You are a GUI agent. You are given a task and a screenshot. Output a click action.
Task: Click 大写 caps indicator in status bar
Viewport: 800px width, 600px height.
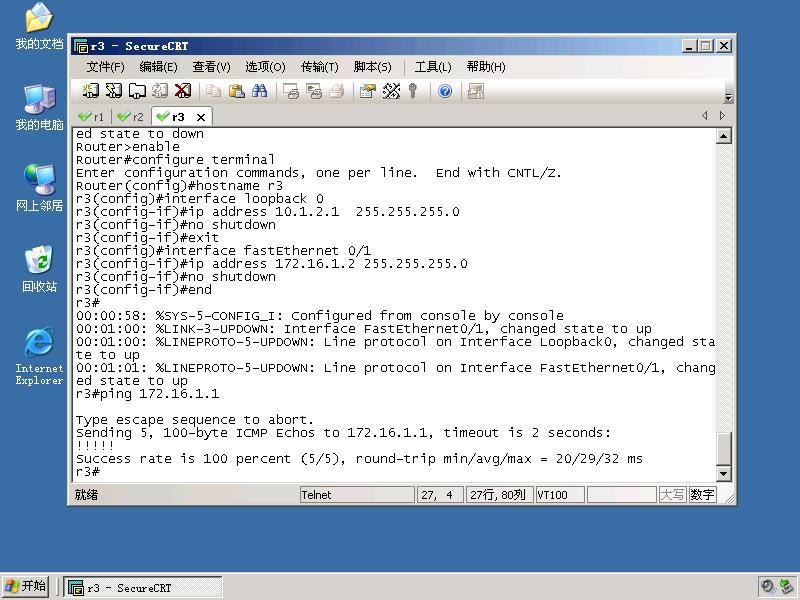[671, 494]
